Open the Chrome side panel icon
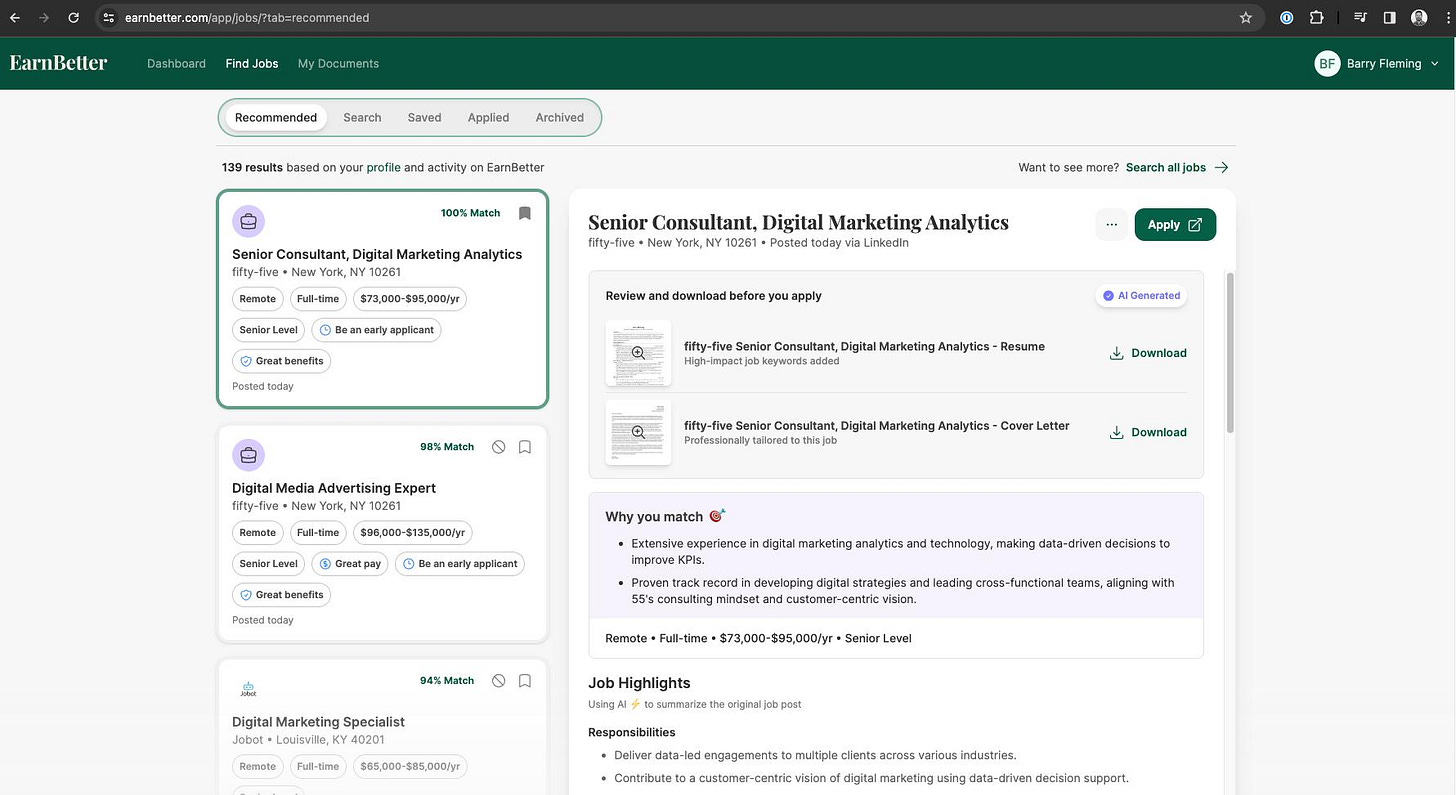Image resolution: width=1456 pixels, height=795 pixels. coord(1389,17)
